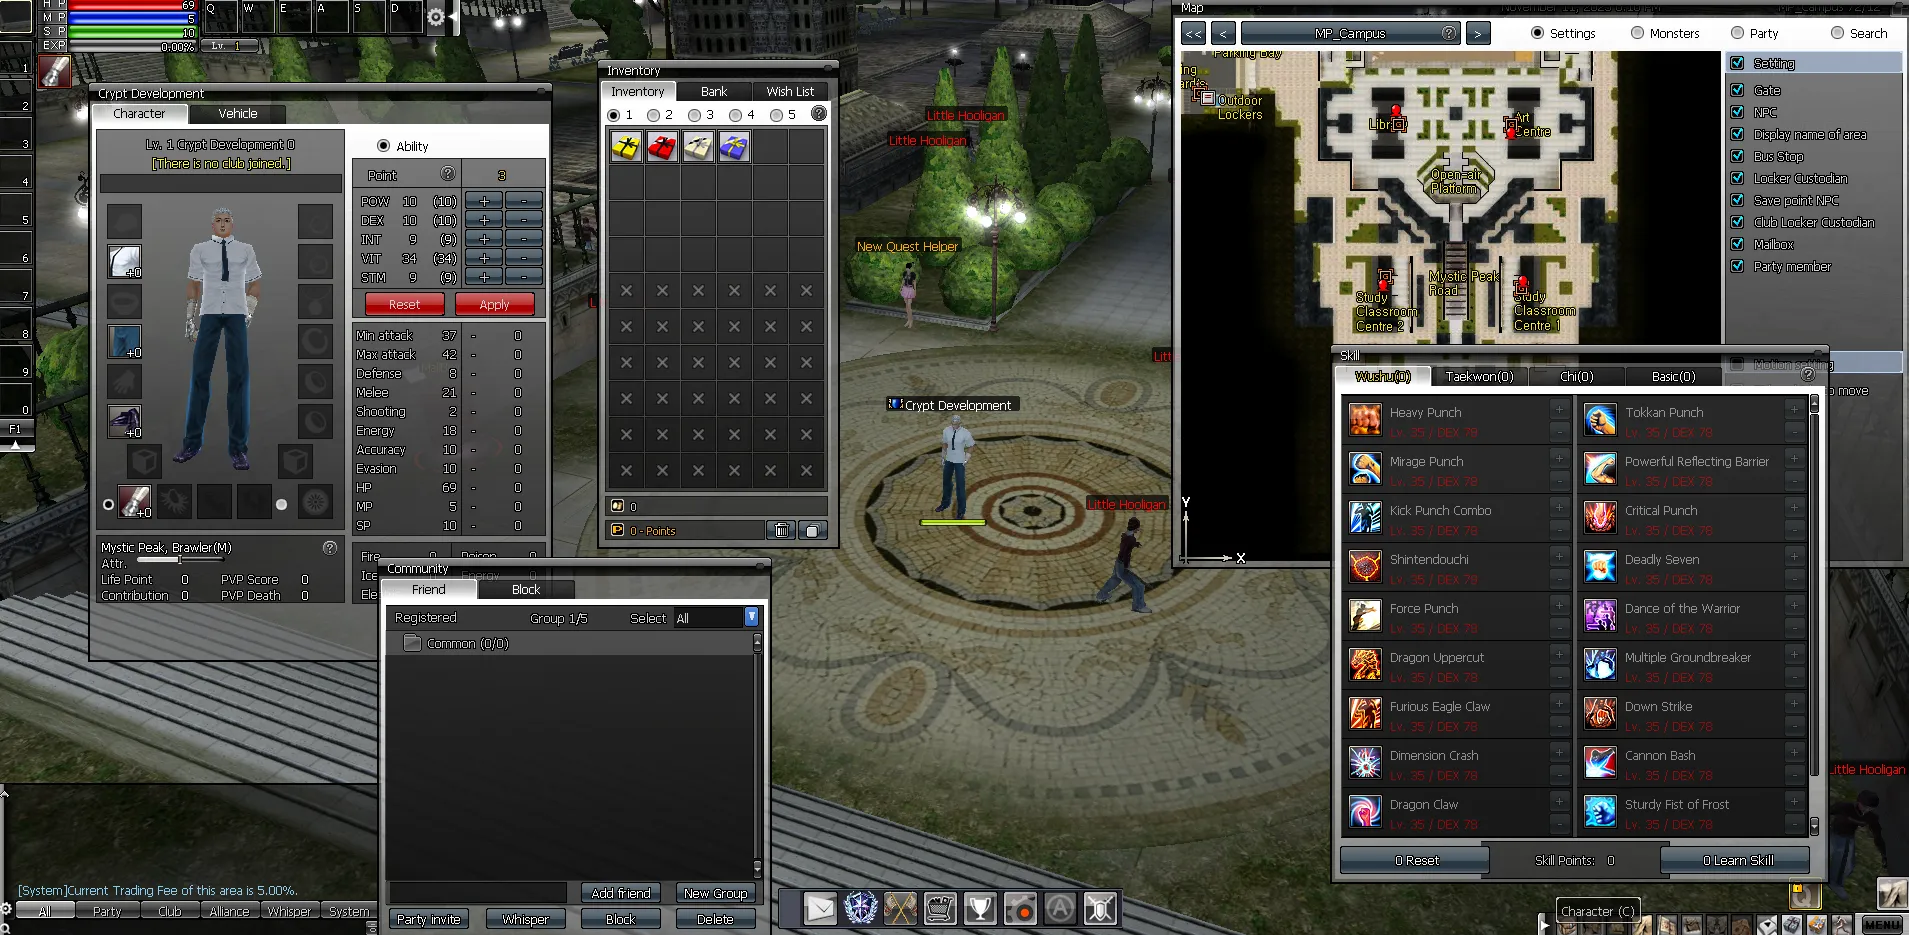Select the Monsters radio button

tap(1637, 33)
